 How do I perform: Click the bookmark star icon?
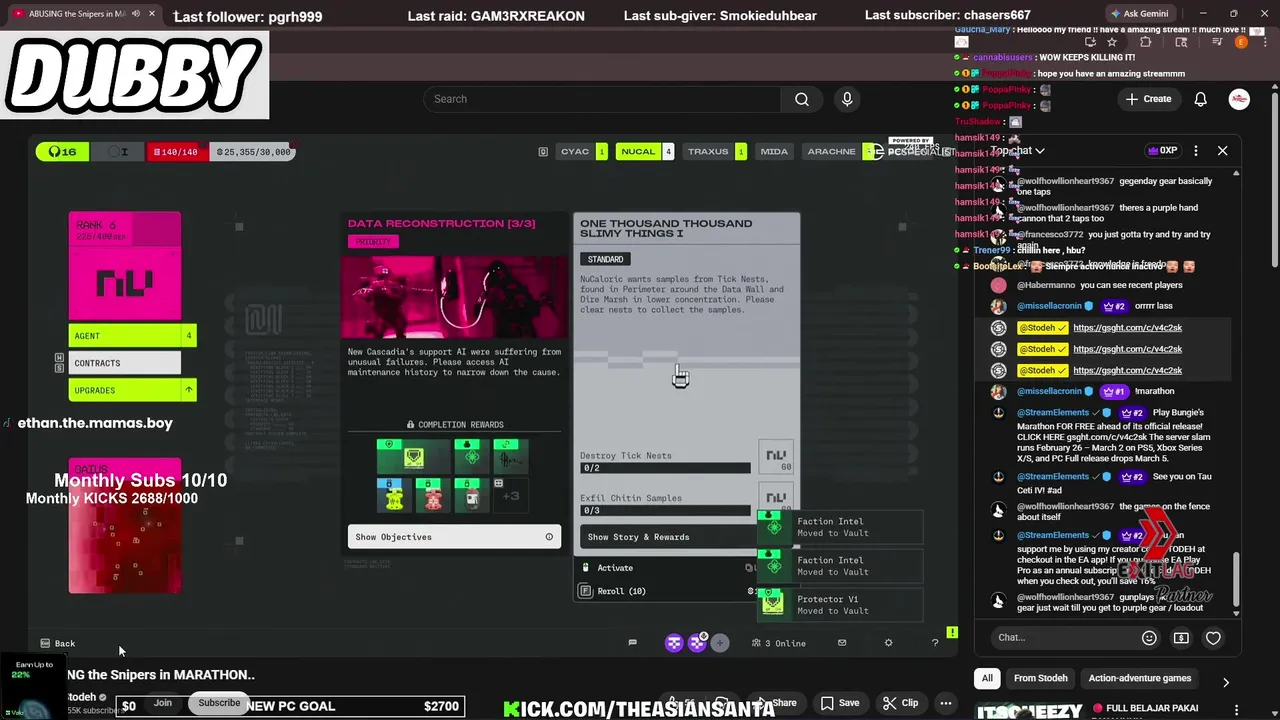1111,42
